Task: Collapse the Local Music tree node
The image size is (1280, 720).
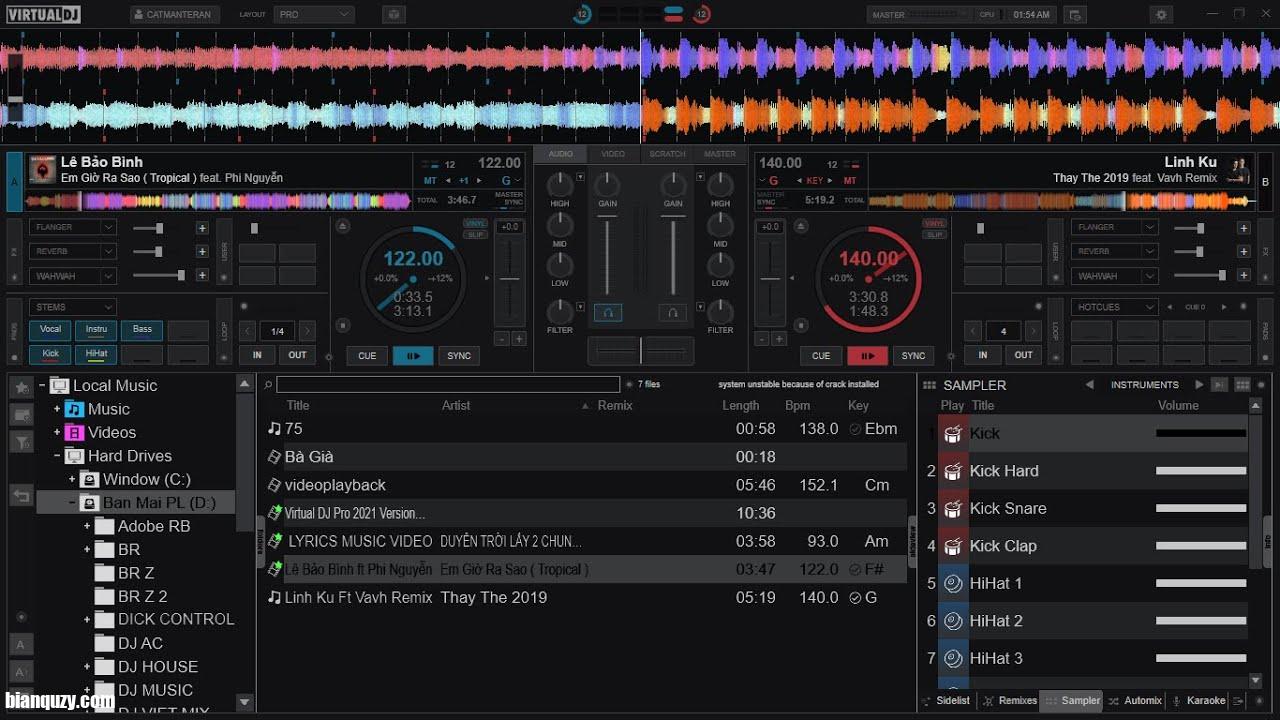Action: tap(43, 385)
